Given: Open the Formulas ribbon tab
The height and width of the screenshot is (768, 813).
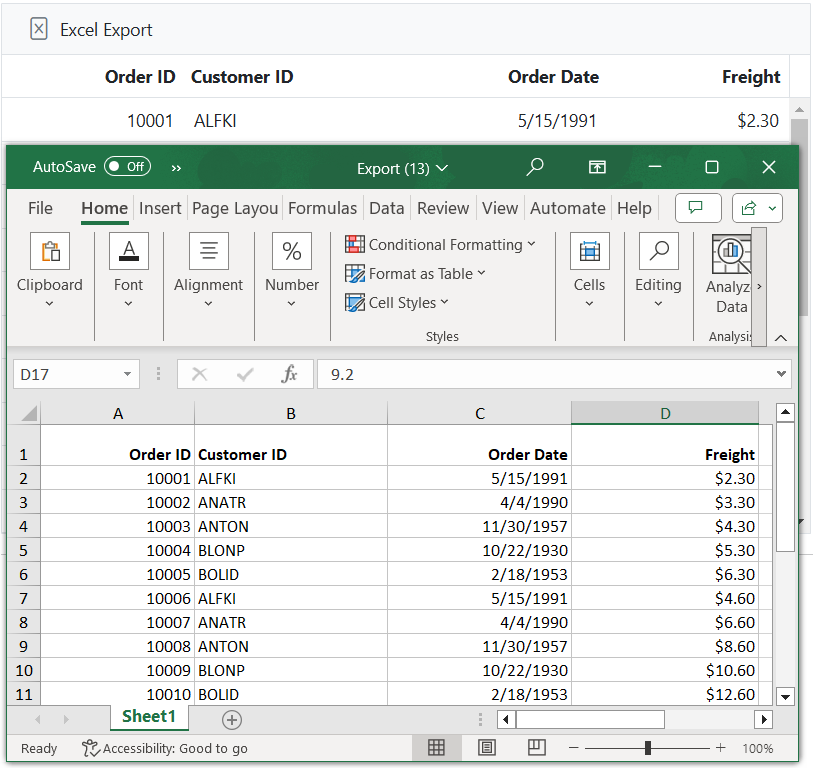Looking at the screenshot, I should coord(322,208).
